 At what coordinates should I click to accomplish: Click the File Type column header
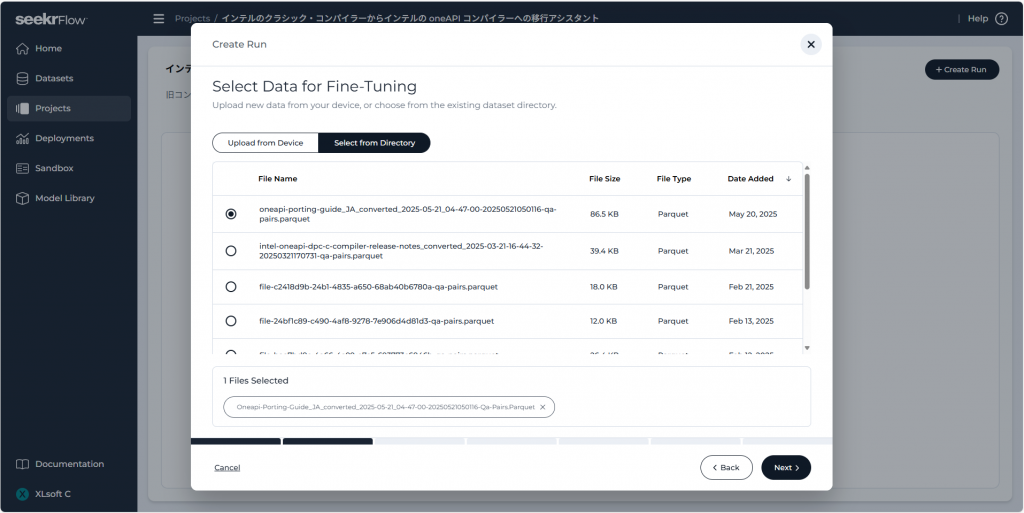[x=674, y=179]
